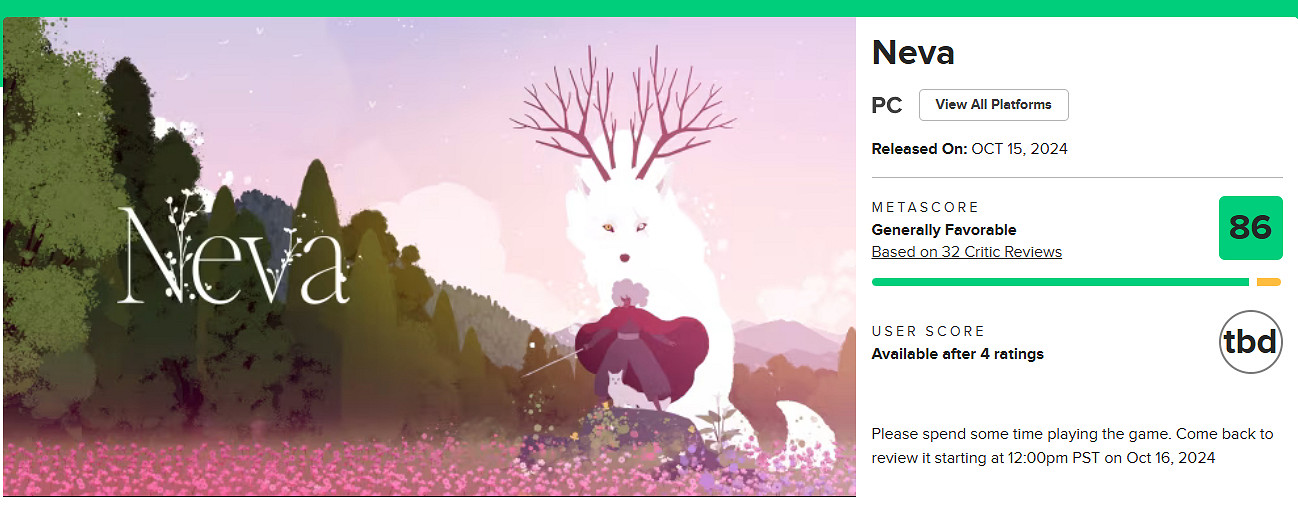The height and width of the screenshot is (507, 1298).
Task: Open the Based on 32 Critic Reviews link
Action: click(967, 252)
